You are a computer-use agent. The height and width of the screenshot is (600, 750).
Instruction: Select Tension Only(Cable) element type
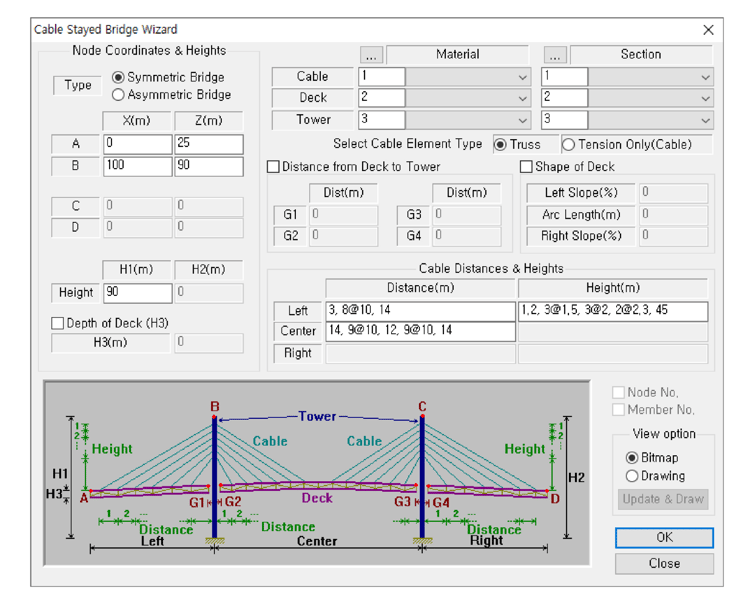569,144
